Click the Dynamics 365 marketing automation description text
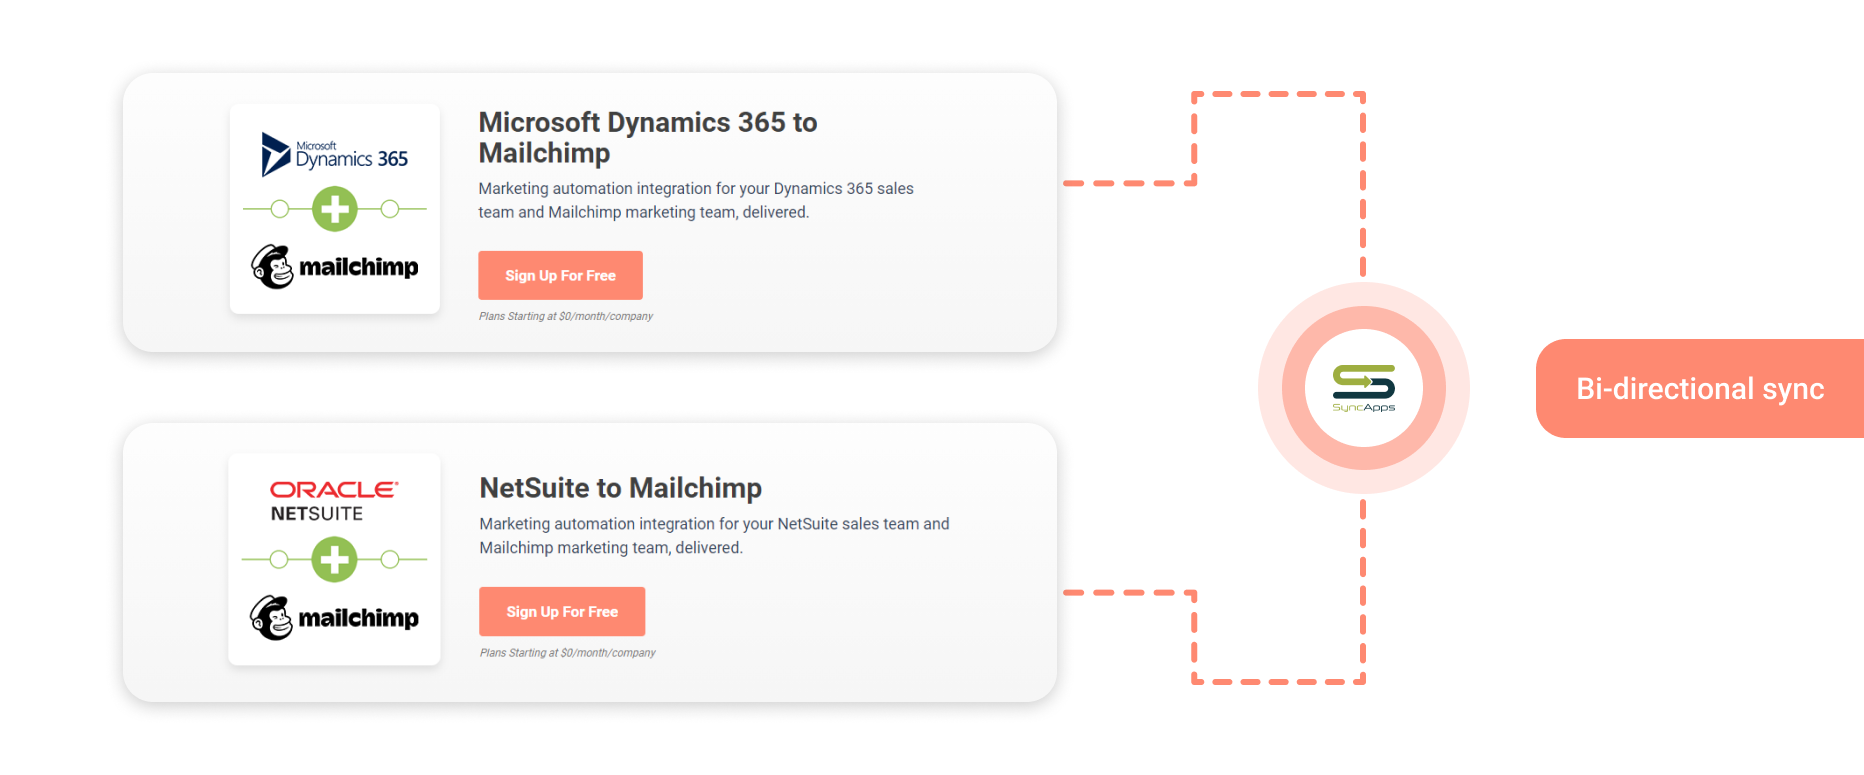 click(696, 200)
